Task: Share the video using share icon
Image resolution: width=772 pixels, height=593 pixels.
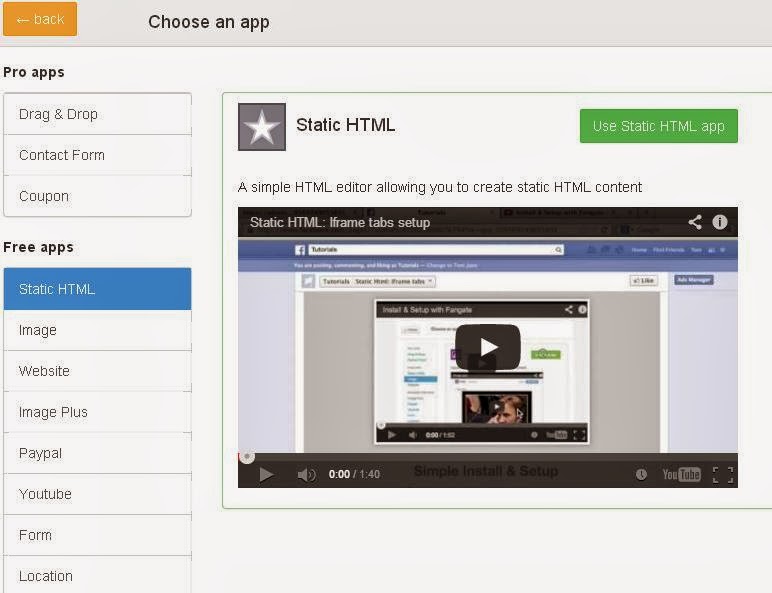Action: point(695,222)
